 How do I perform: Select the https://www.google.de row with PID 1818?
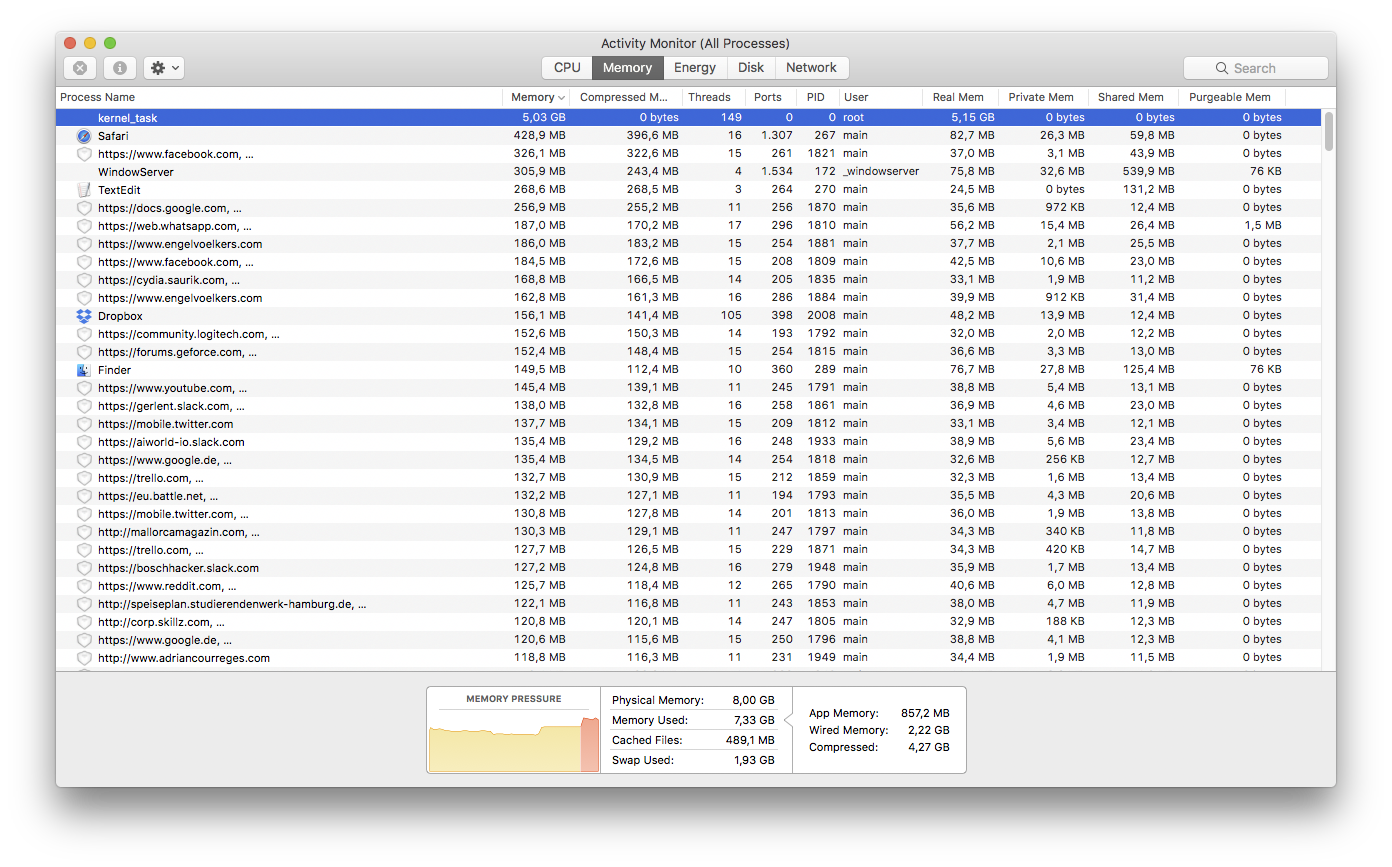(688, 460)
